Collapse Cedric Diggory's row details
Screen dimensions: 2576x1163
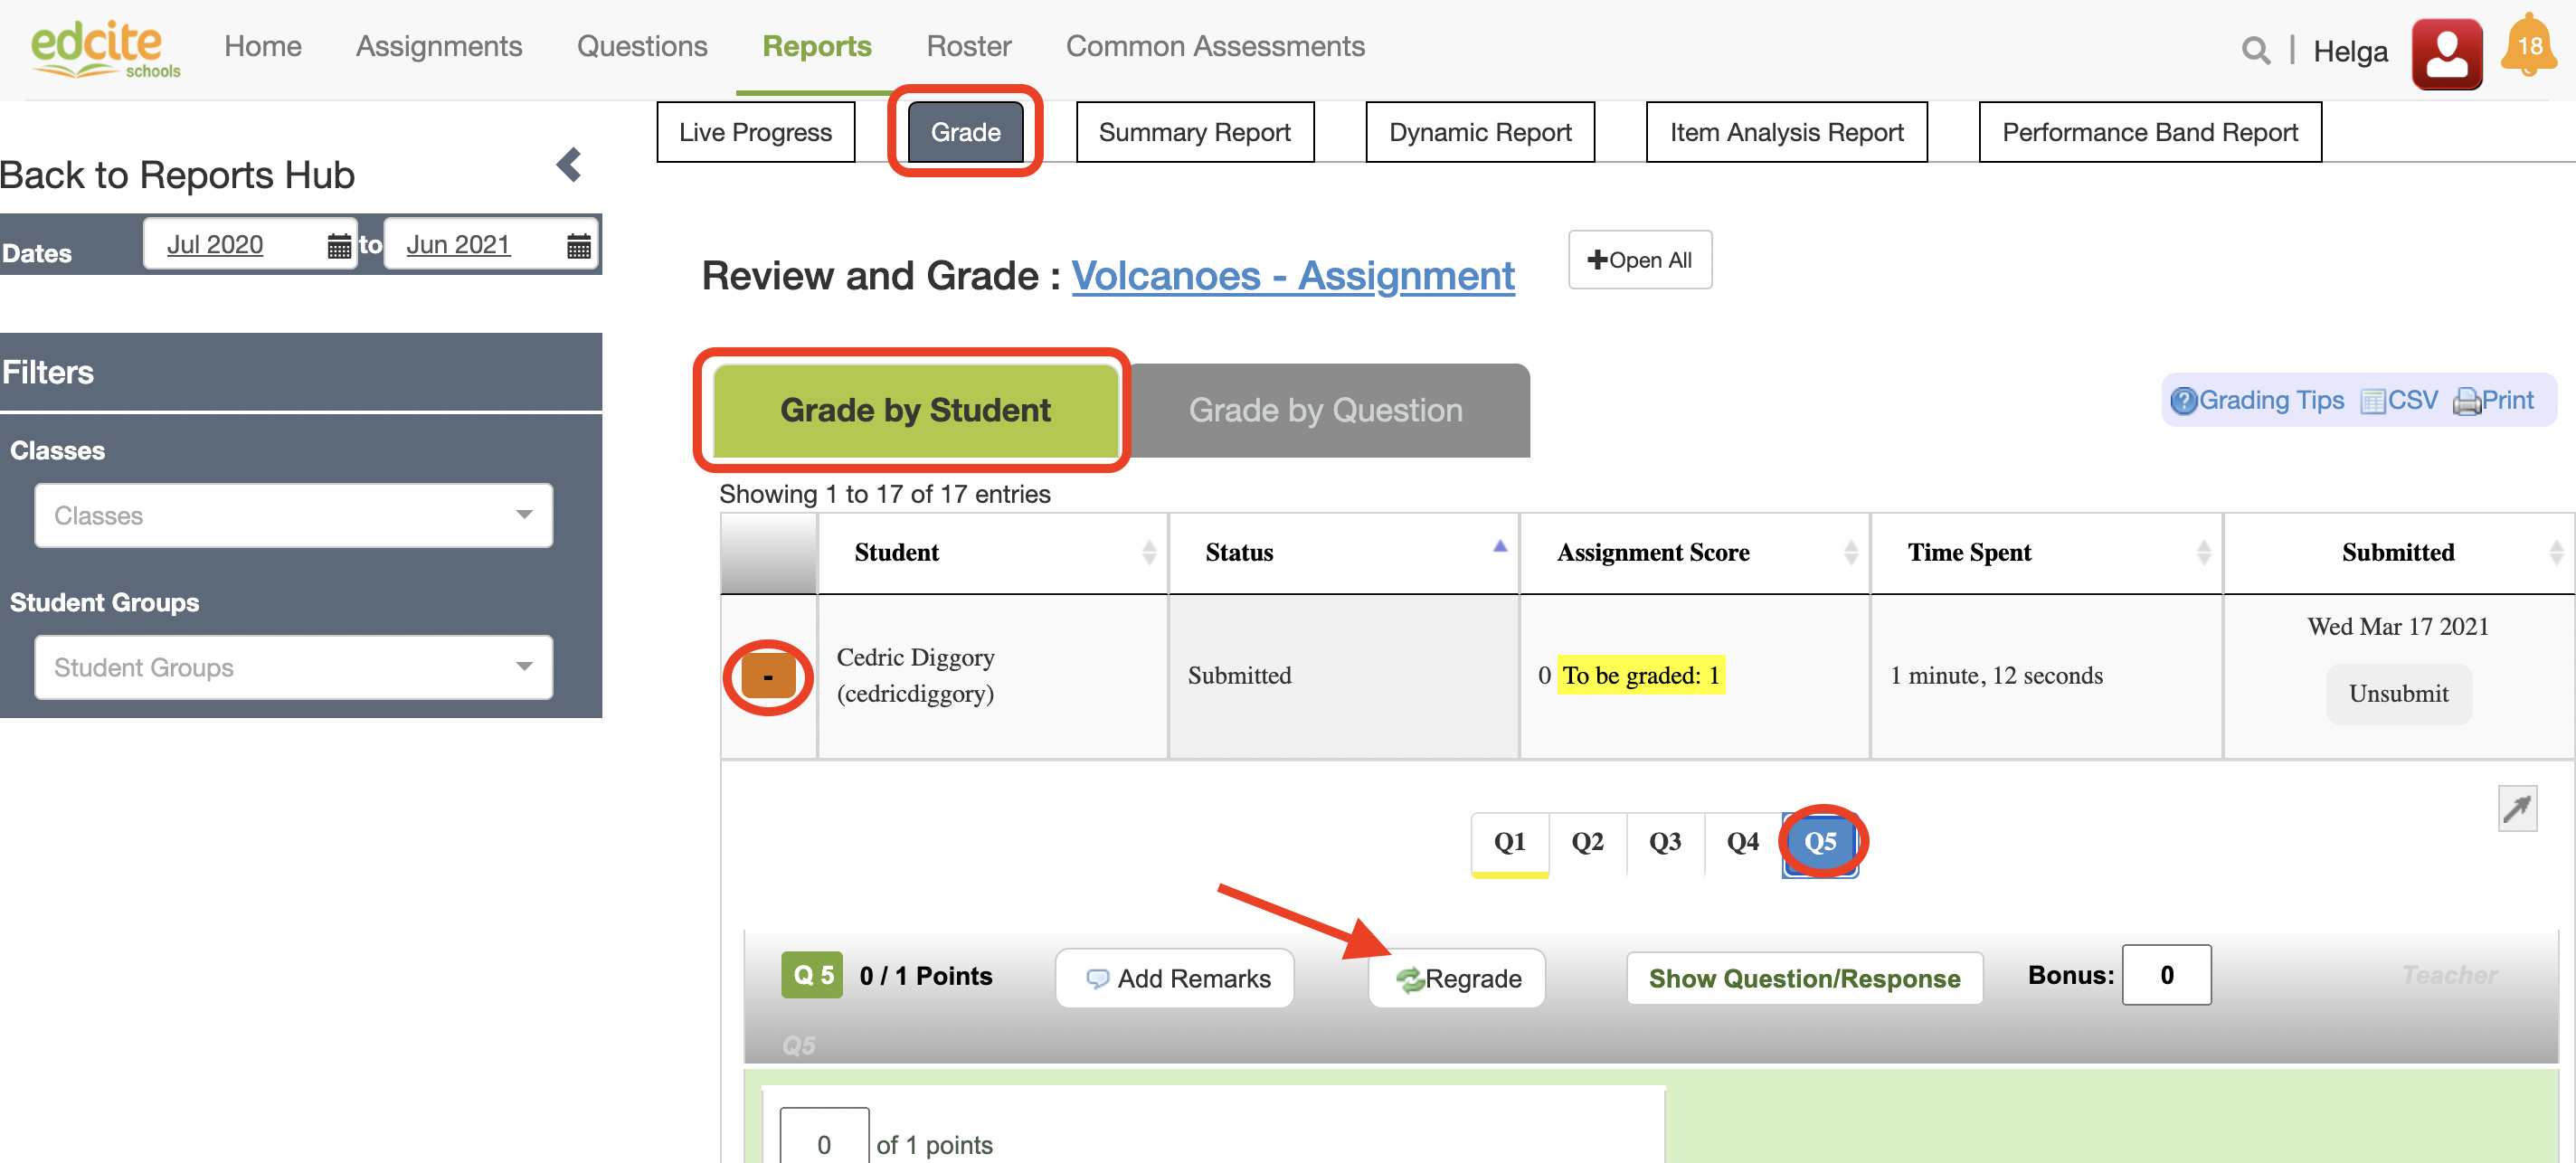pos(767,677)
